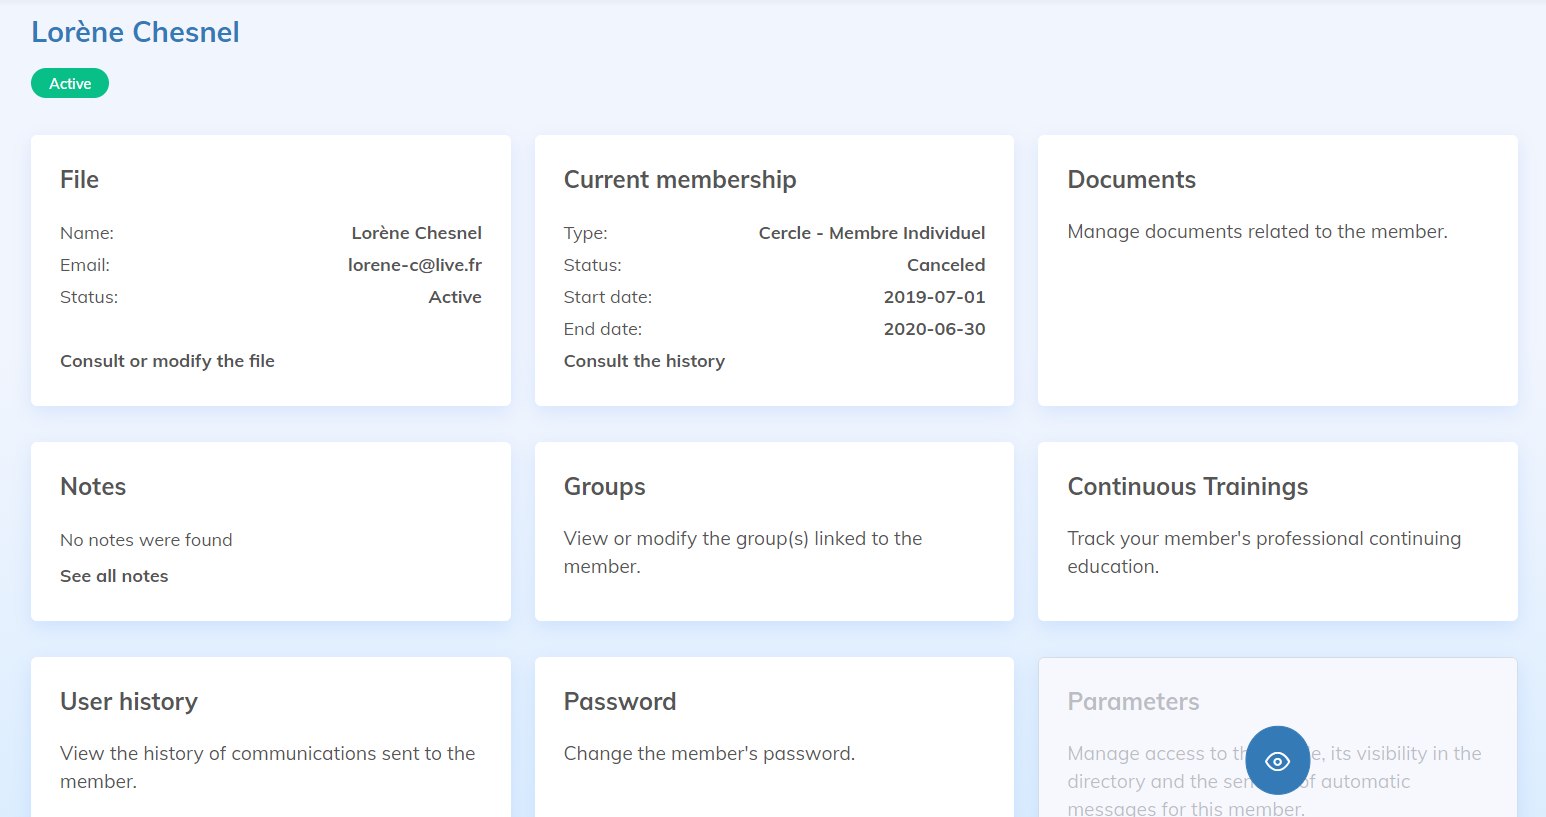Open Consult the history link
Screen dimensions: 1546x817
coord(644,361)
